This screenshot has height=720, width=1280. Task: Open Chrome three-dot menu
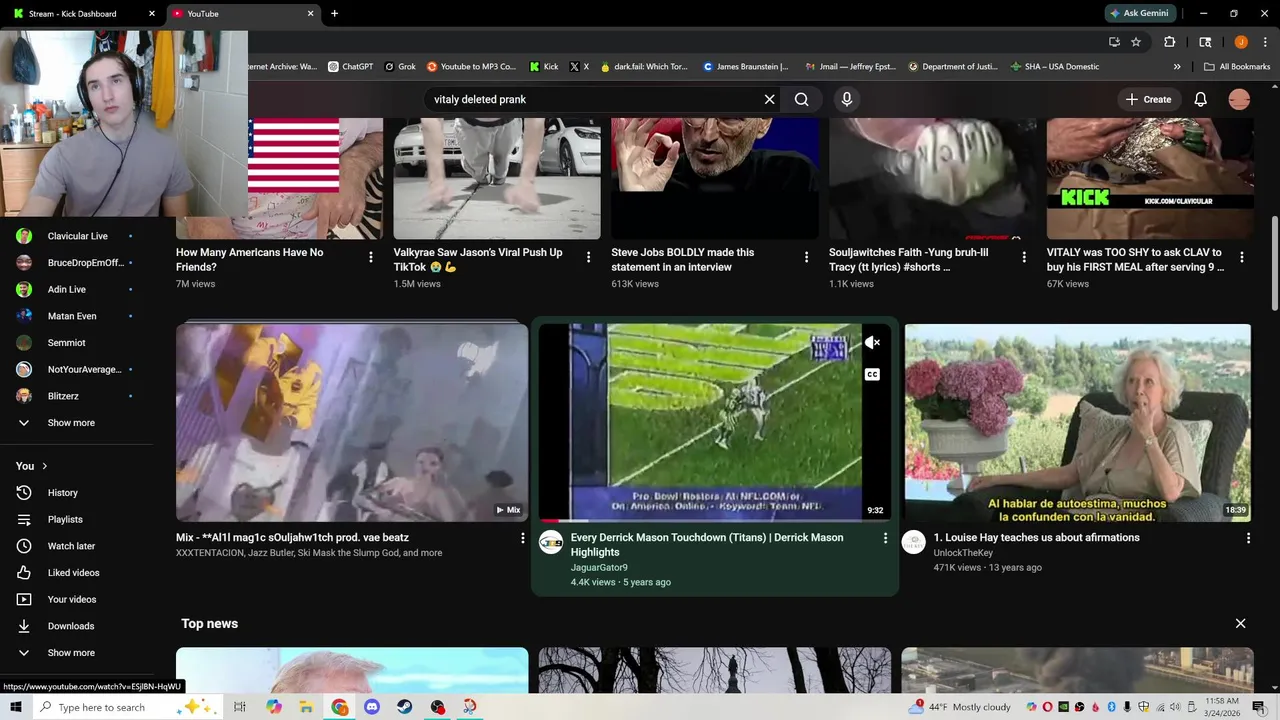[1265, 42]
